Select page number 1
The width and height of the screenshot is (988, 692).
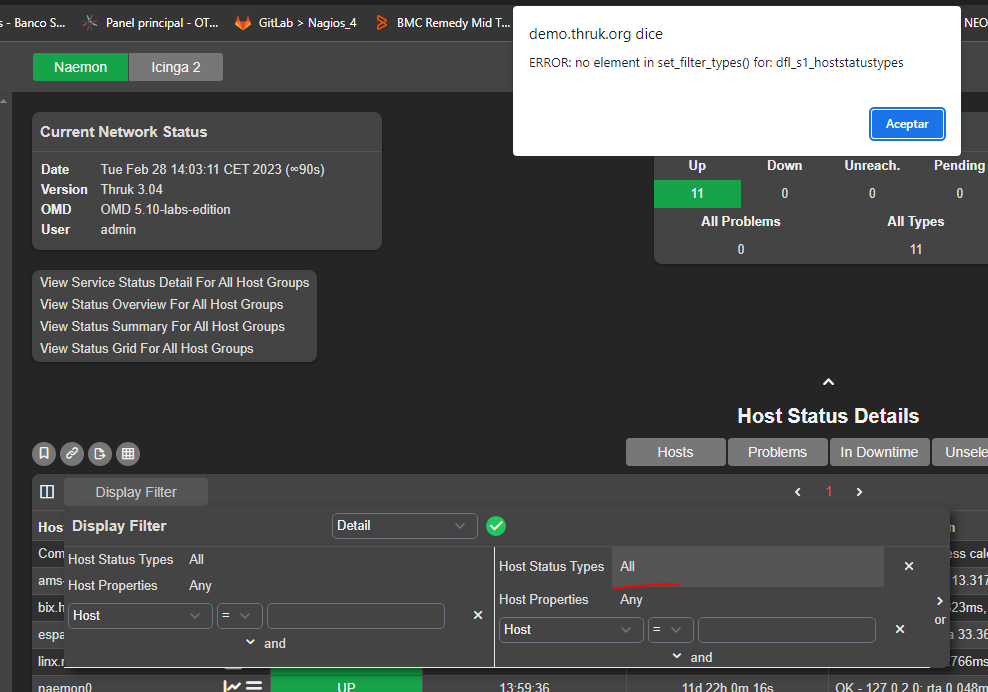[829, 492]
